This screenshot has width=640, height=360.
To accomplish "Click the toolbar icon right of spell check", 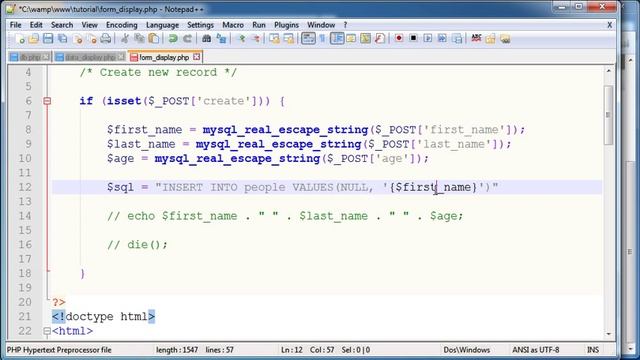I will (x=490, y=39).
